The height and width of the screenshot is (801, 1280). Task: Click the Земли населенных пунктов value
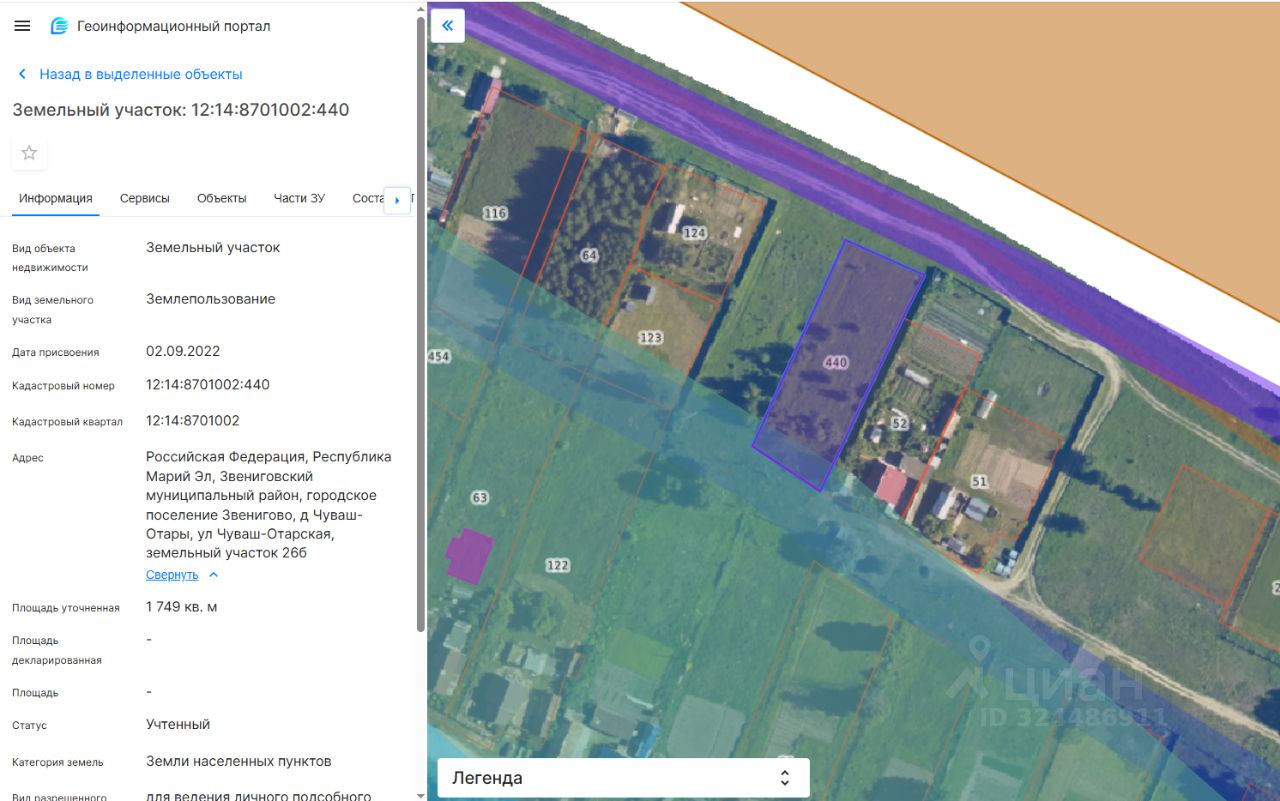[x=239, y=762]
